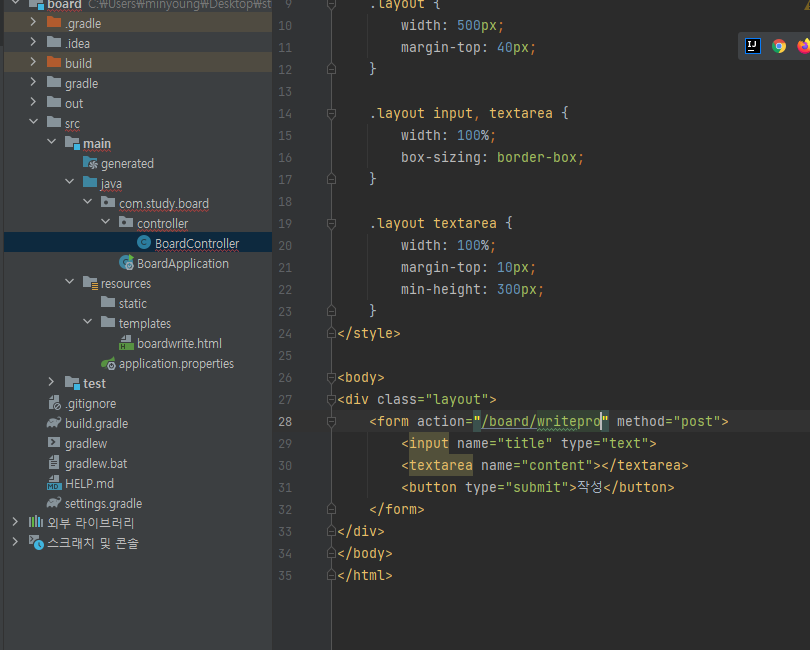The width and height of the screenshot is (810, 650).
Task: Expand 외부 라이브러리 node
Action: tap(15, 522)
